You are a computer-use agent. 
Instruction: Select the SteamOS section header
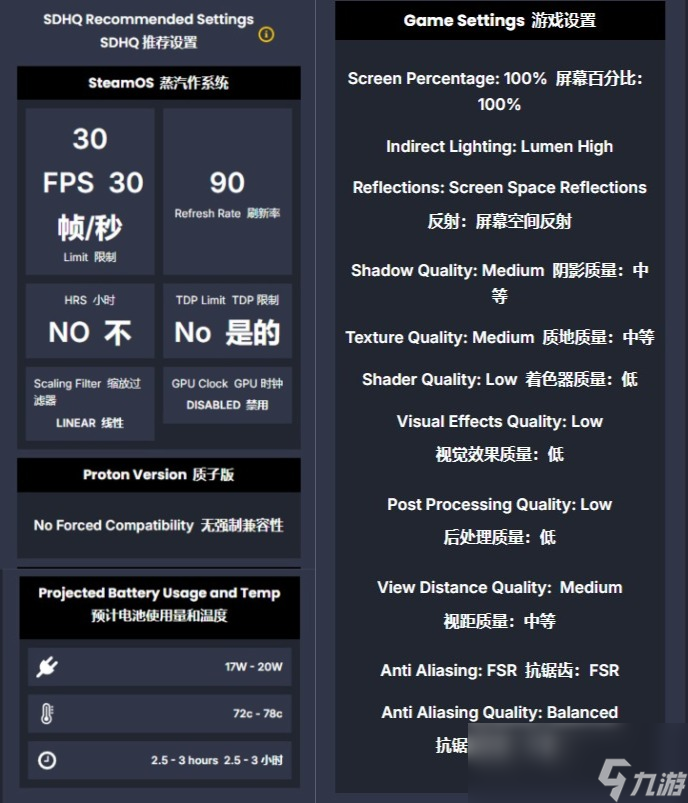point(158,83)
